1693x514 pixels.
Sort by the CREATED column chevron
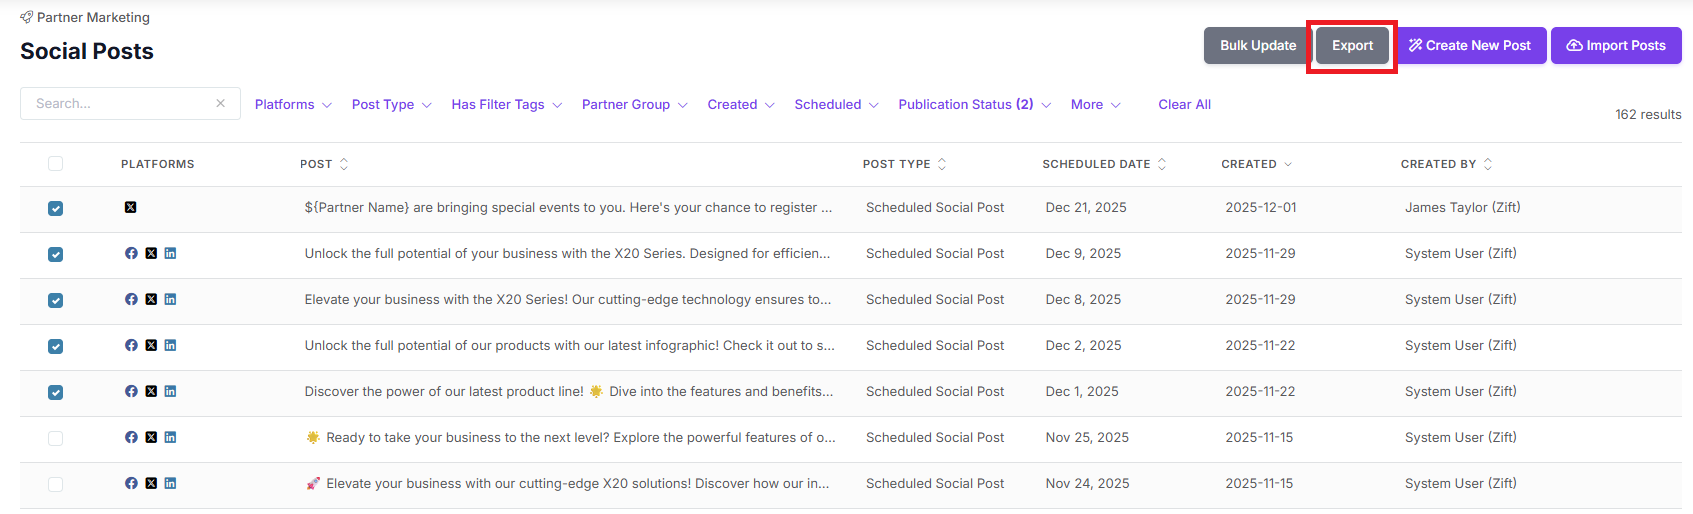(x=1288, y=164)
